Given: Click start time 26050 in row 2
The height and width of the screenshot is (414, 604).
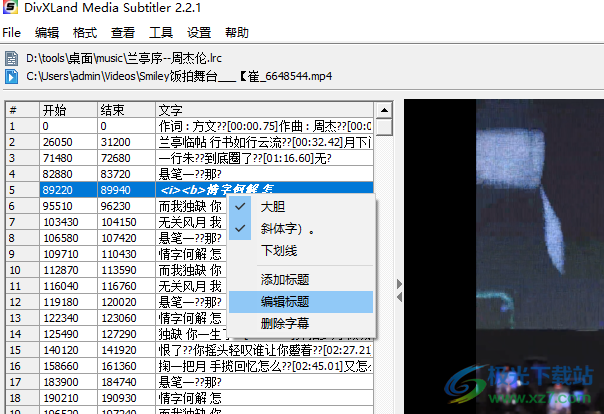Looking at the screenshot, I should pos(68,142).
